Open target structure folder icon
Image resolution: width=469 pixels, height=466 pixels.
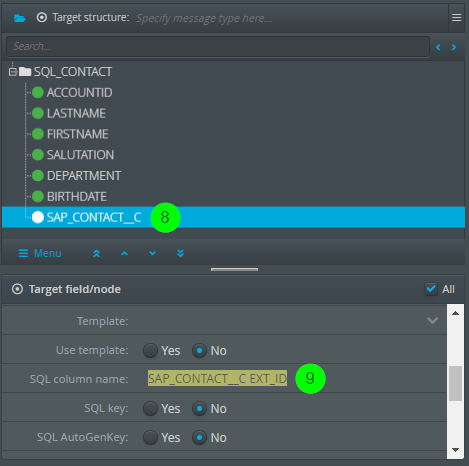20,18
